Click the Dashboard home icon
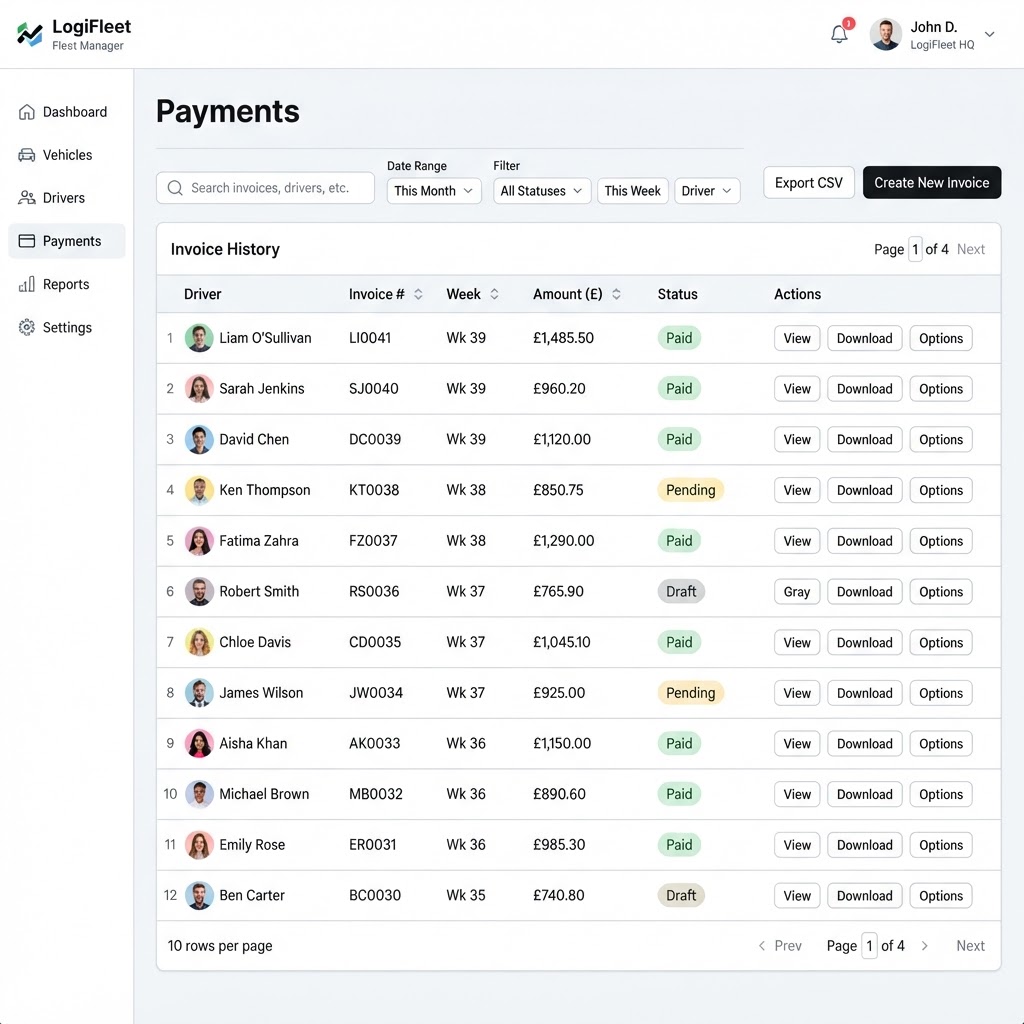Viewport: 1024px width, 1024px height. click(x=27, y=112)
